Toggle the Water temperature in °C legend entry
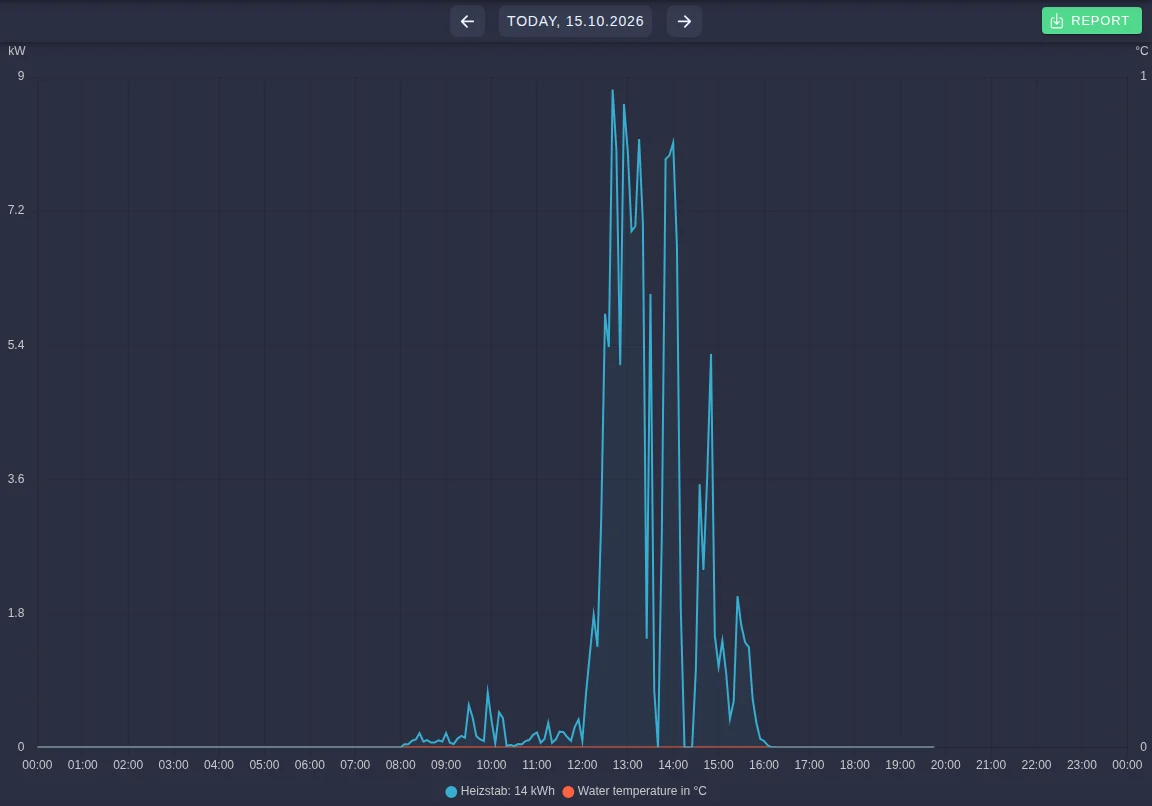 635,791
